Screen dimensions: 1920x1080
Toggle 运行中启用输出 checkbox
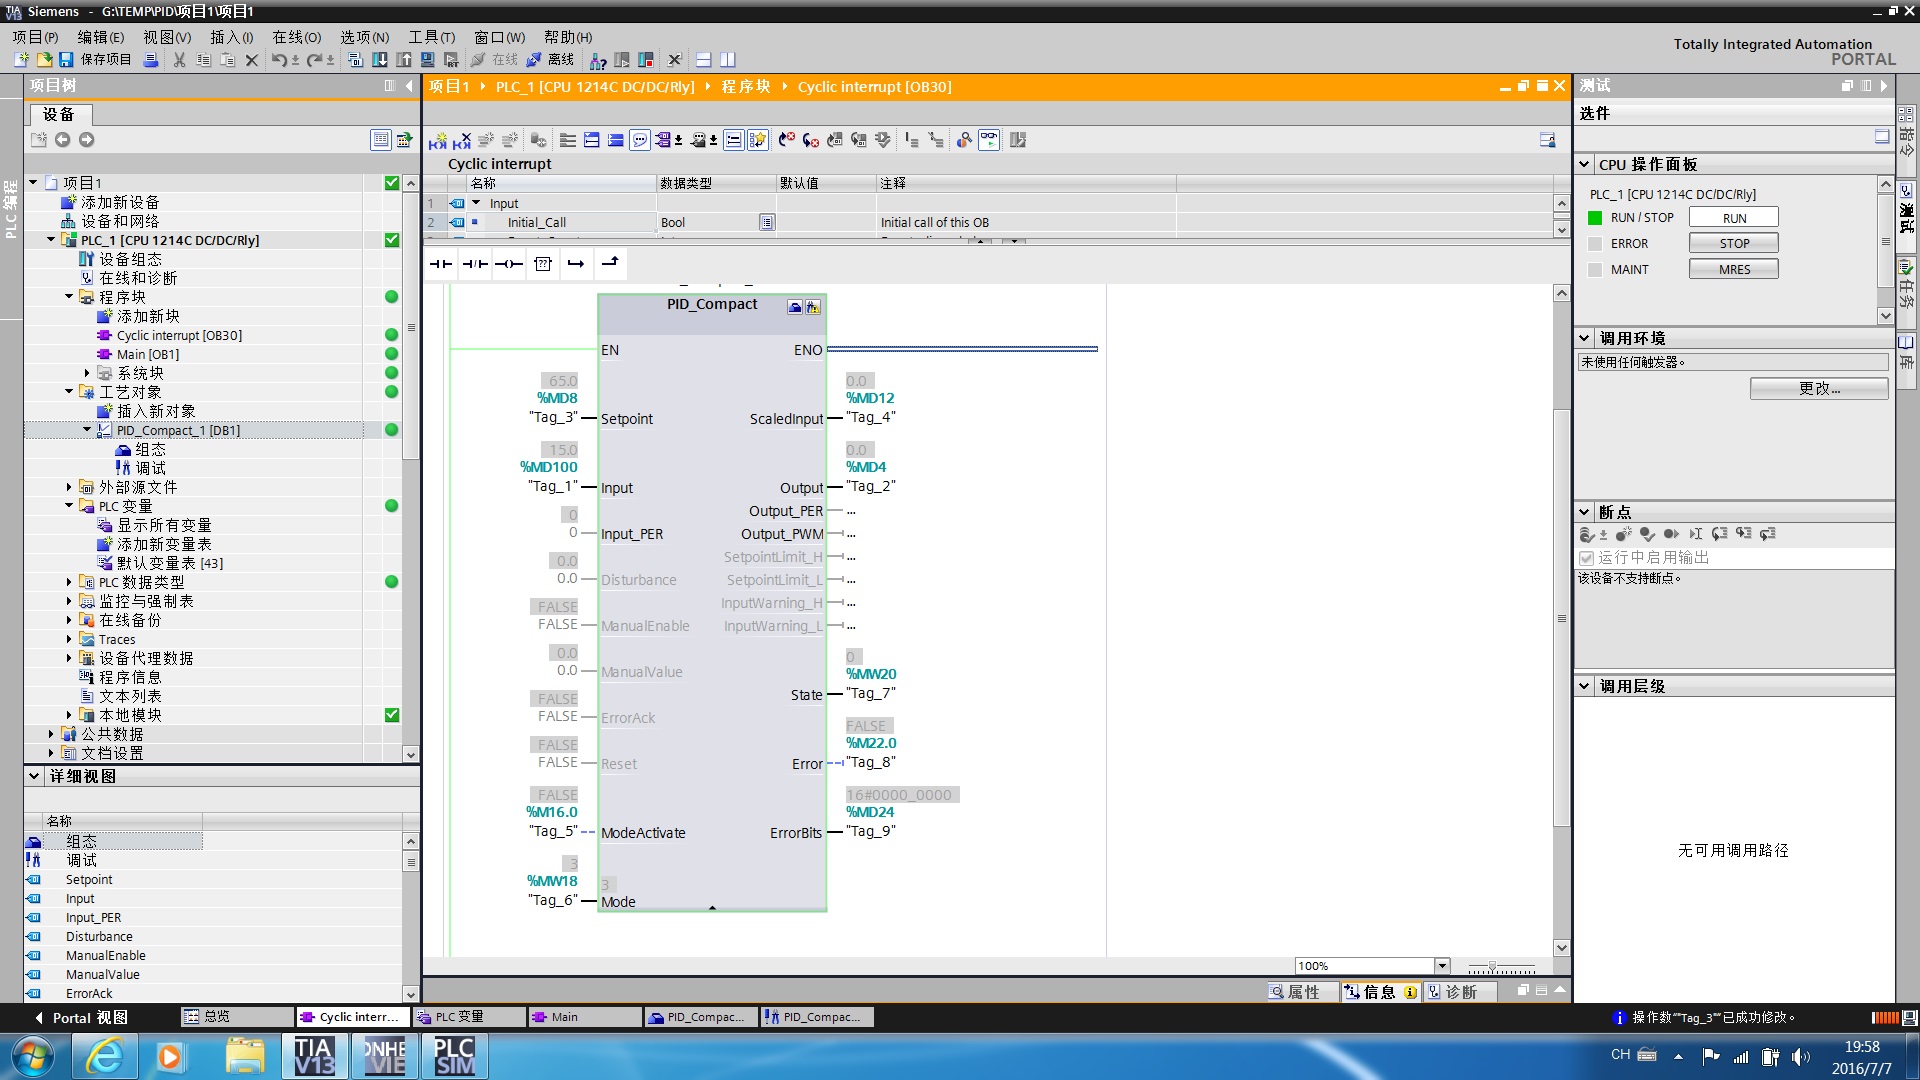[1586, 558]
